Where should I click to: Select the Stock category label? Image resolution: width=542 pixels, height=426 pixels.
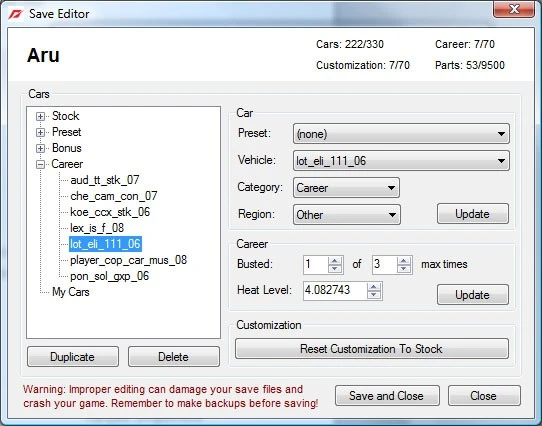pos(66,116)
